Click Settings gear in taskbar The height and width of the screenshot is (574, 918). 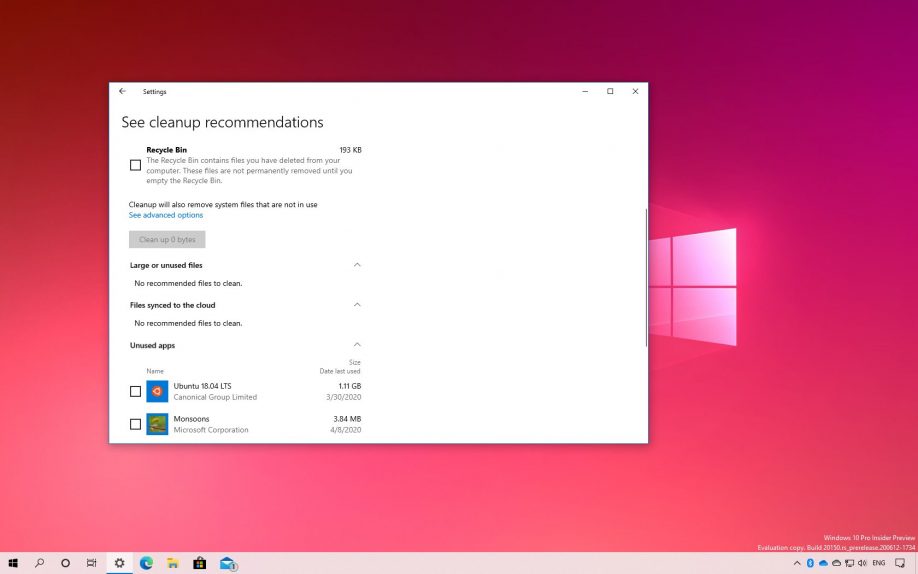pyautogui.click(x=119, y=563)
